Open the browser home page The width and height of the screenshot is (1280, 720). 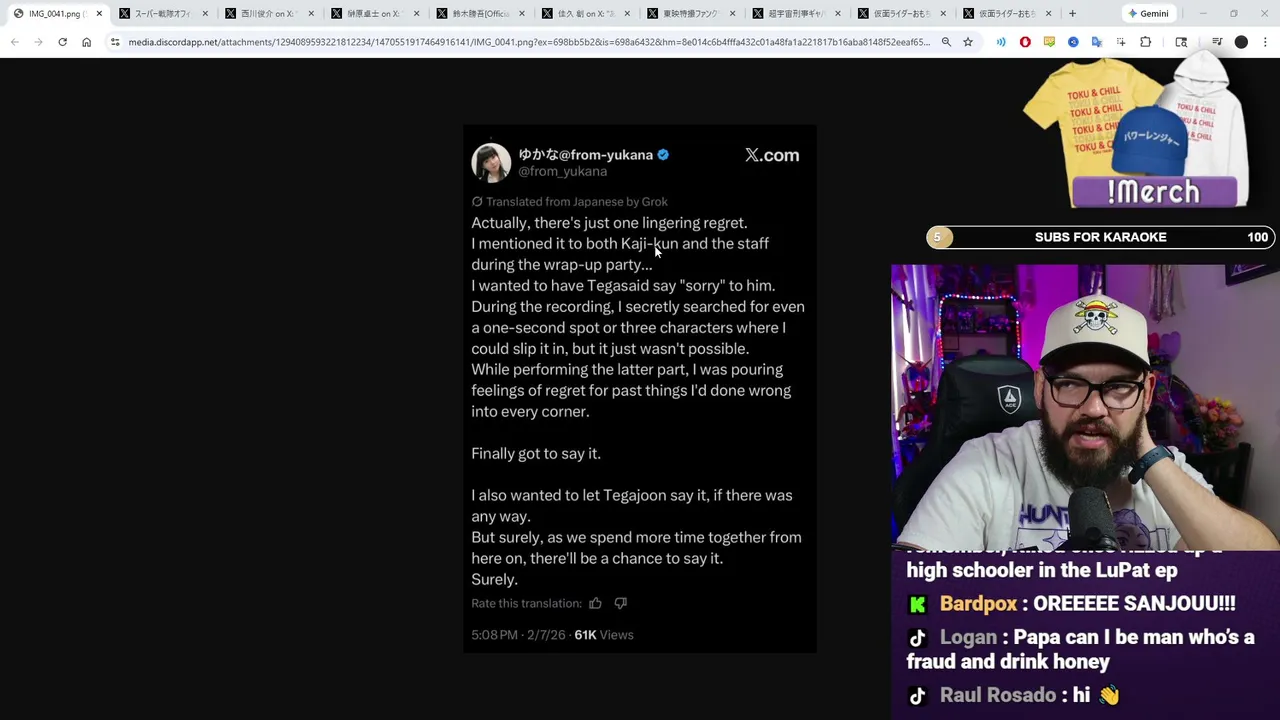[86, 42]
